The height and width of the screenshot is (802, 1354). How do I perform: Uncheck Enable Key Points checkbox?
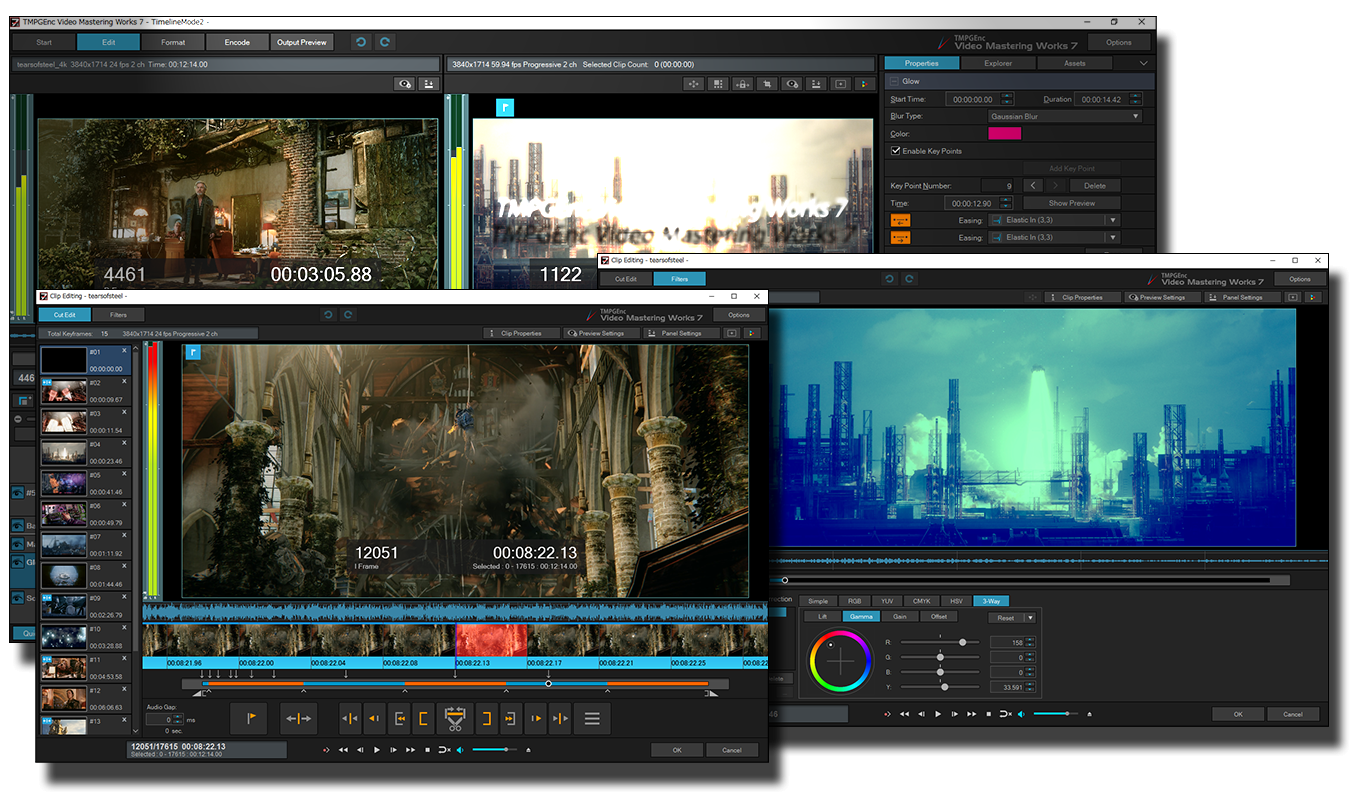(896, 151)
